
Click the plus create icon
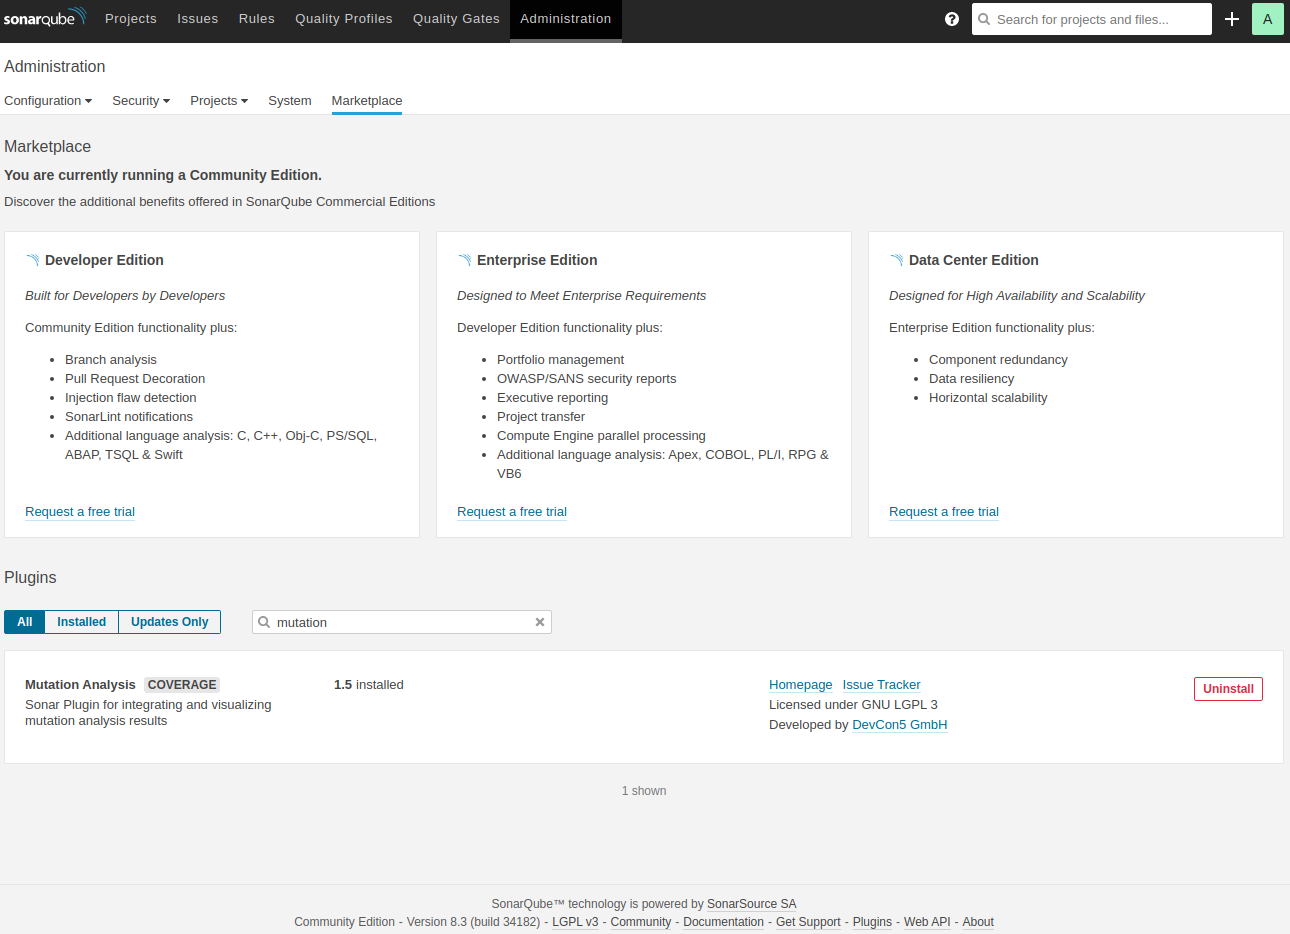click(1232, 19)
